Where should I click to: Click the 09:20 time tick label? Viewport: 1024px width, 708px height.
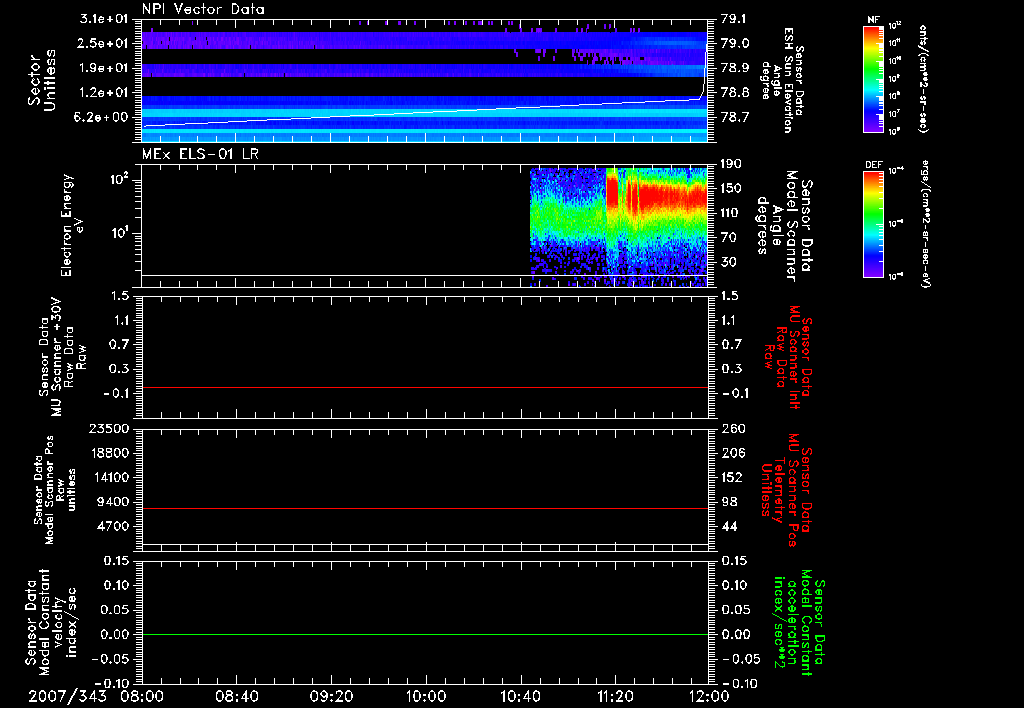(331, 695)
